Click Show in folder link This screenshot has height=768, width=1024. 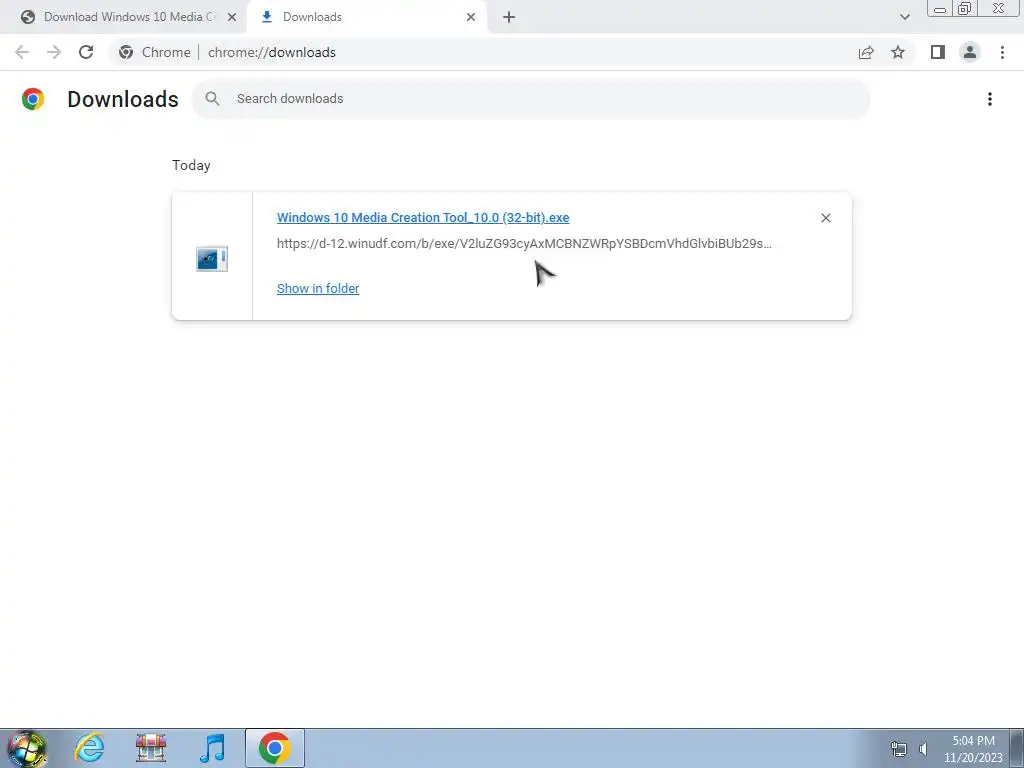click(318, 289)
